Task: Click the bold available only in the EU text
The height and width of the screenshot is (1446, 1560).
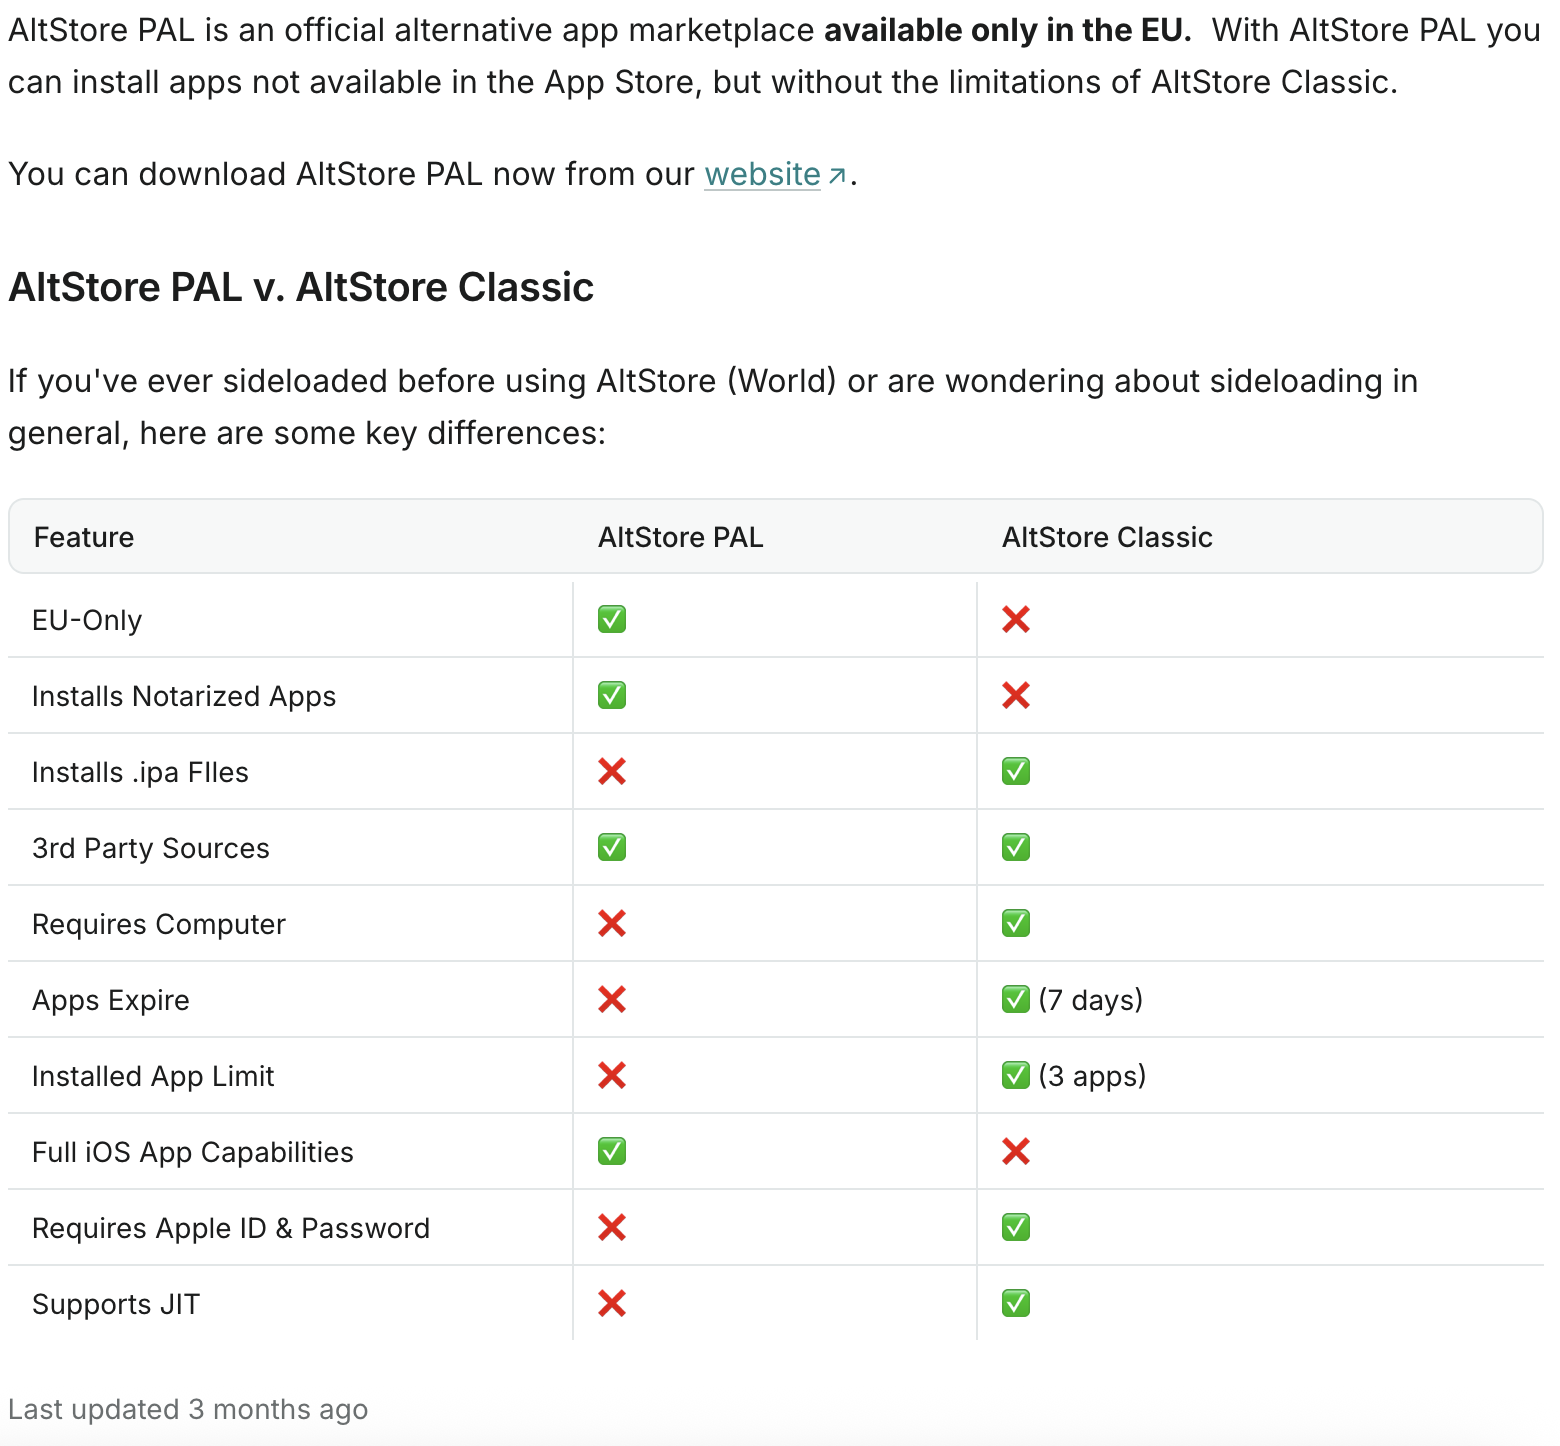Action: click(1007, 30)
